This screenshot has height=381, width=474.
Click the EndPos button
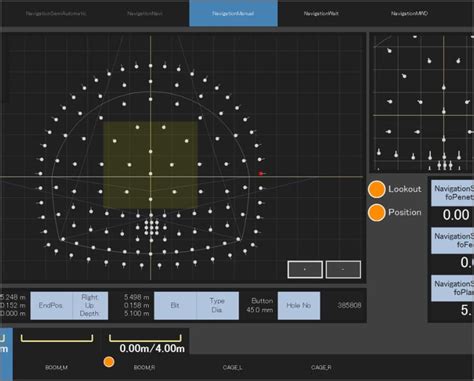[x=51, y=306]
